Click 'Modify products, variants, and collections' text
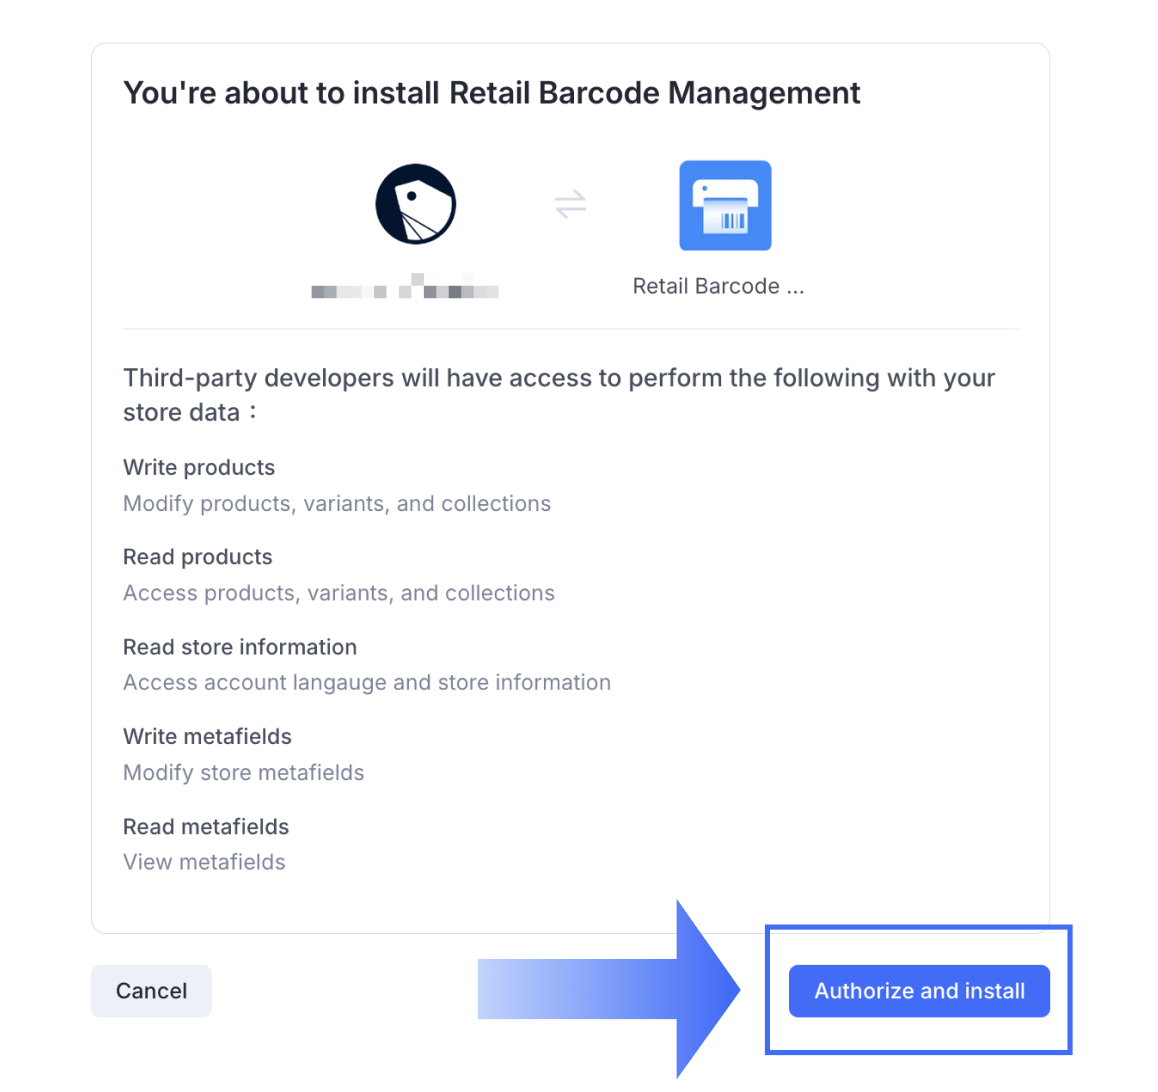Viewport: 1158px width, 1092px height. 337,504
